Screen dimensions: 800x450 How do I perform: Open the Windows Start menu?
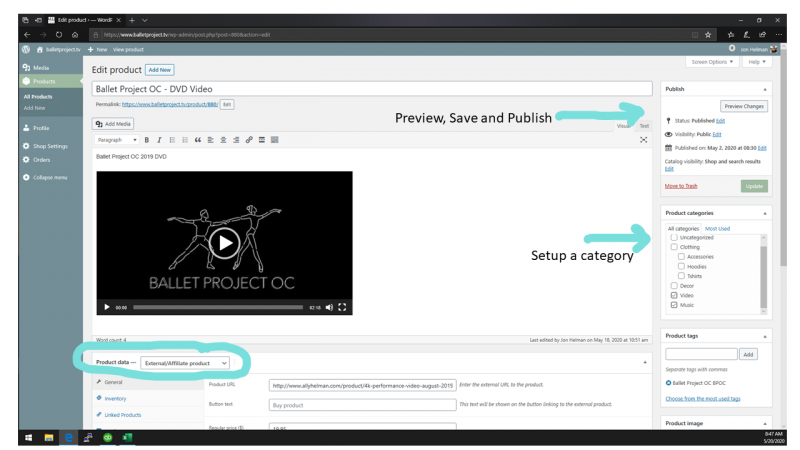[29, 437]
